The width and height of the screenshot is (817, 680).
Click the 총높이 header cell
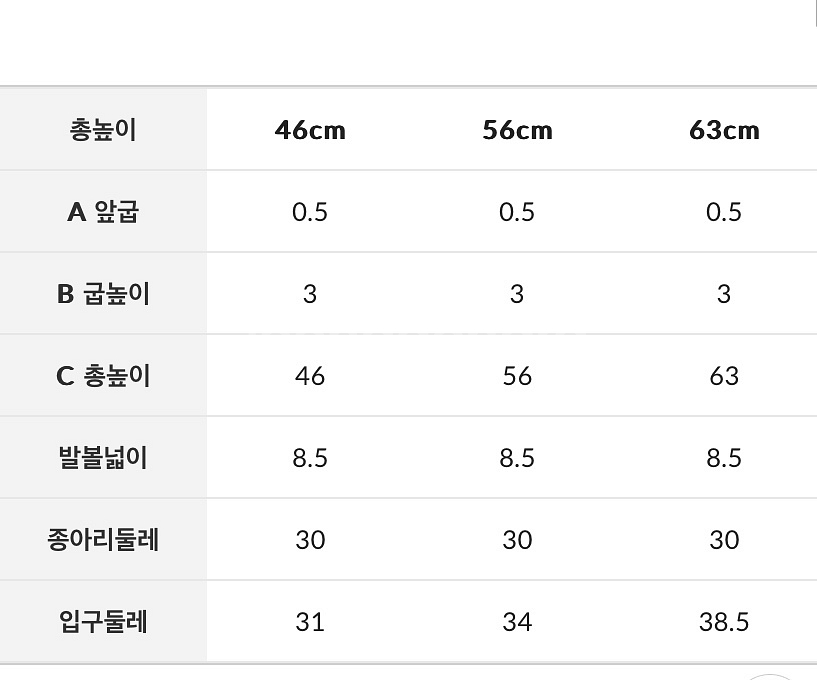pos(103,130)
